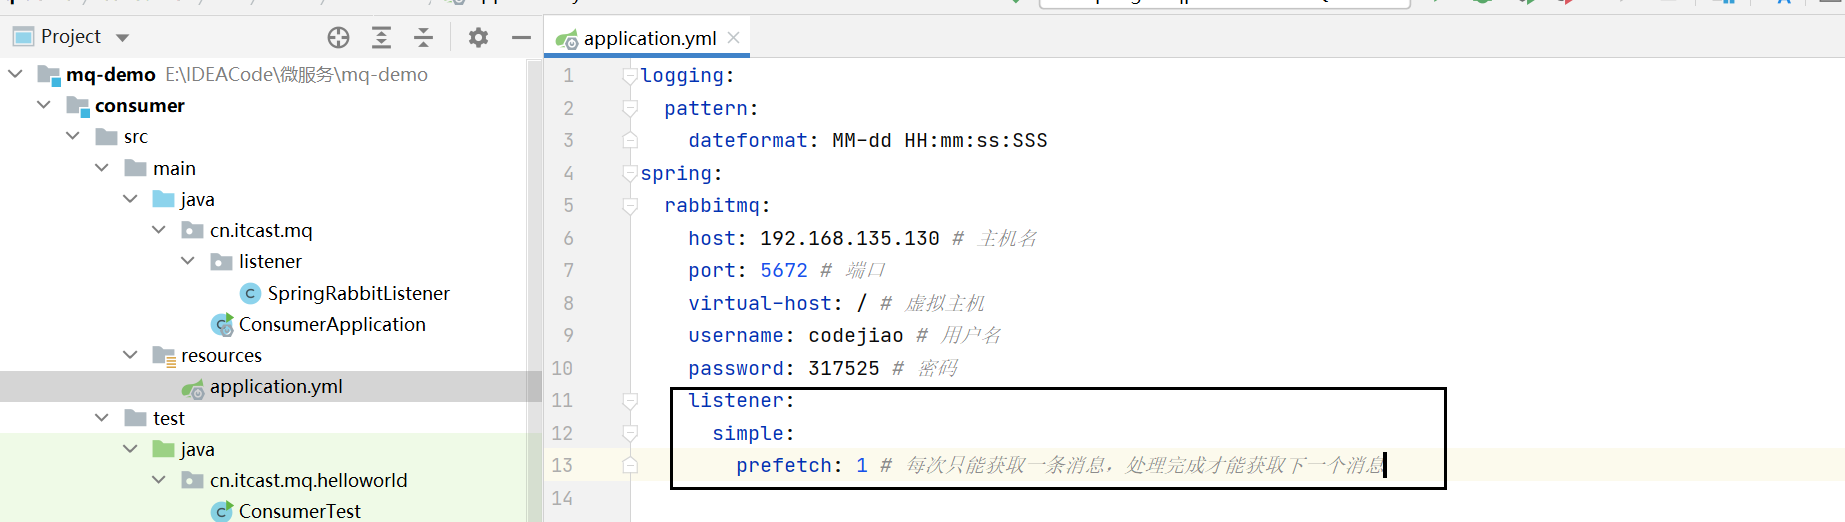Screen dimensions: 1845x522
Task: Collapse the main folder node
Action: (102, 168)
